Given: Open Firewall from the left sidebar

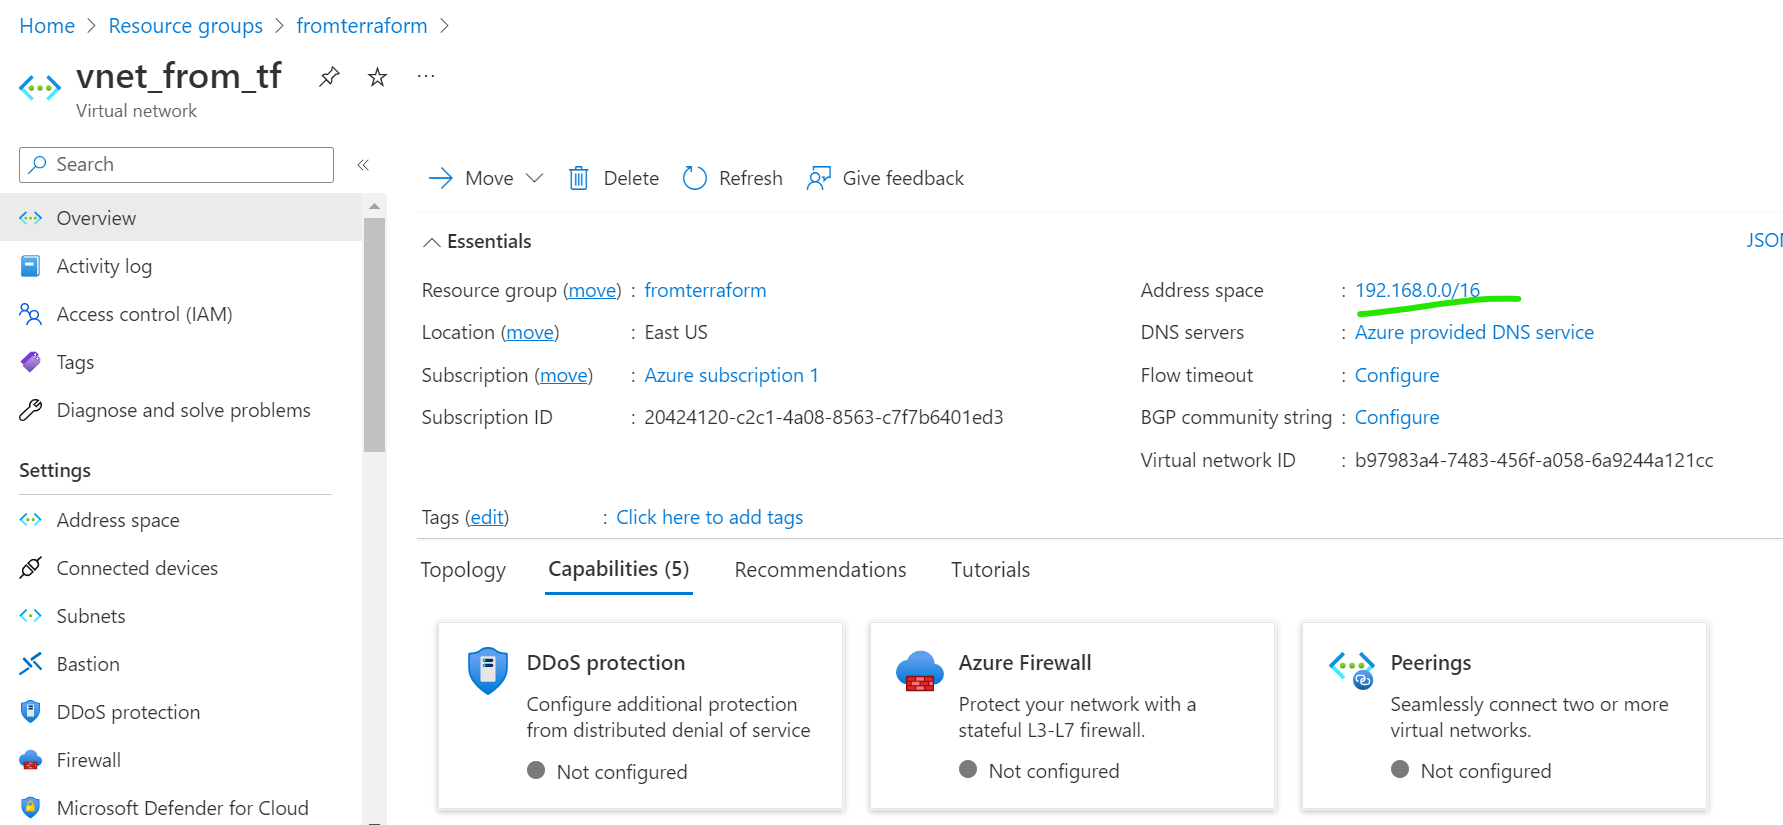Looking at the screenshot, I should [x=88, y=760].
